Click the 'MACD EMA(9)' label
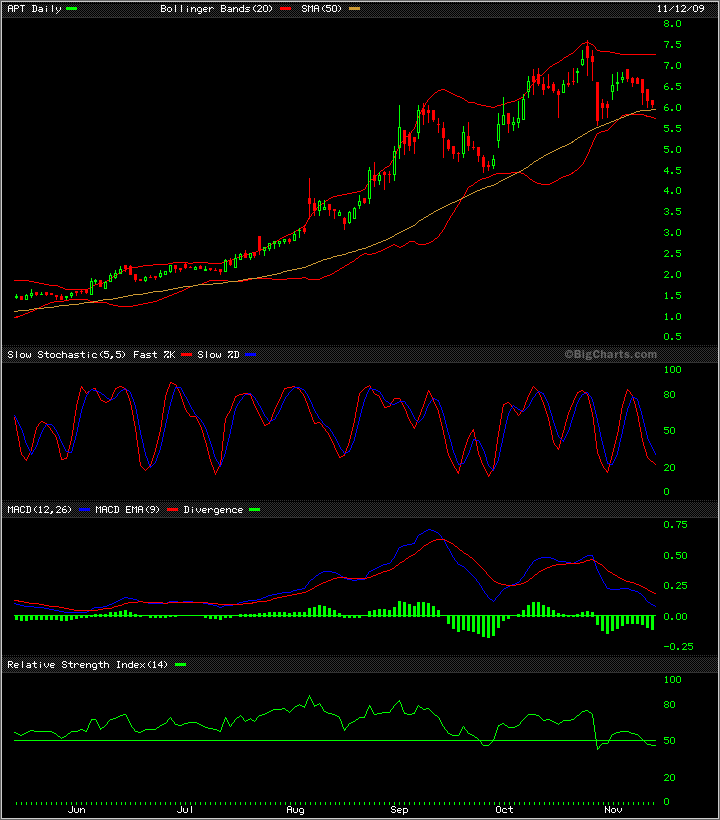This screenshot has height=820, width=720. 128,510
